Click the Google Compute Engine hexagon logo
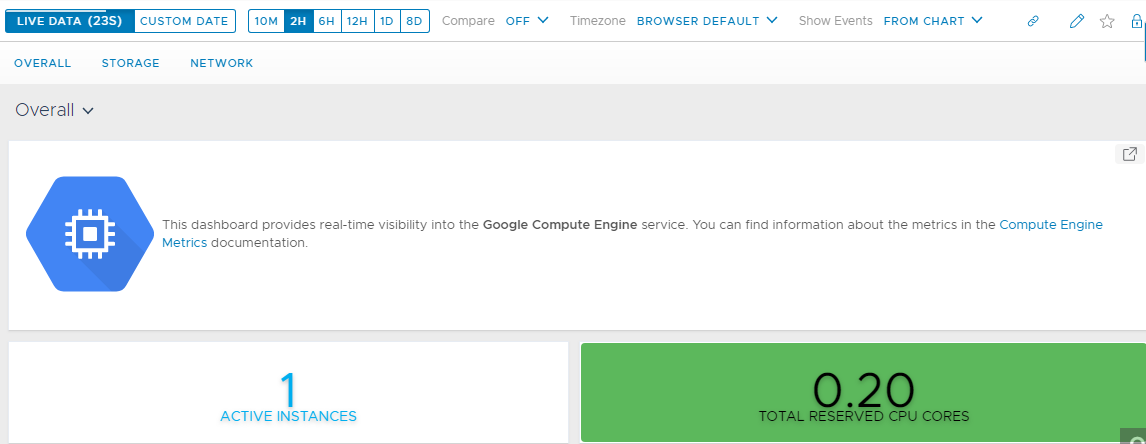This screenshot has width=1146, height=444. click(89, 234)
